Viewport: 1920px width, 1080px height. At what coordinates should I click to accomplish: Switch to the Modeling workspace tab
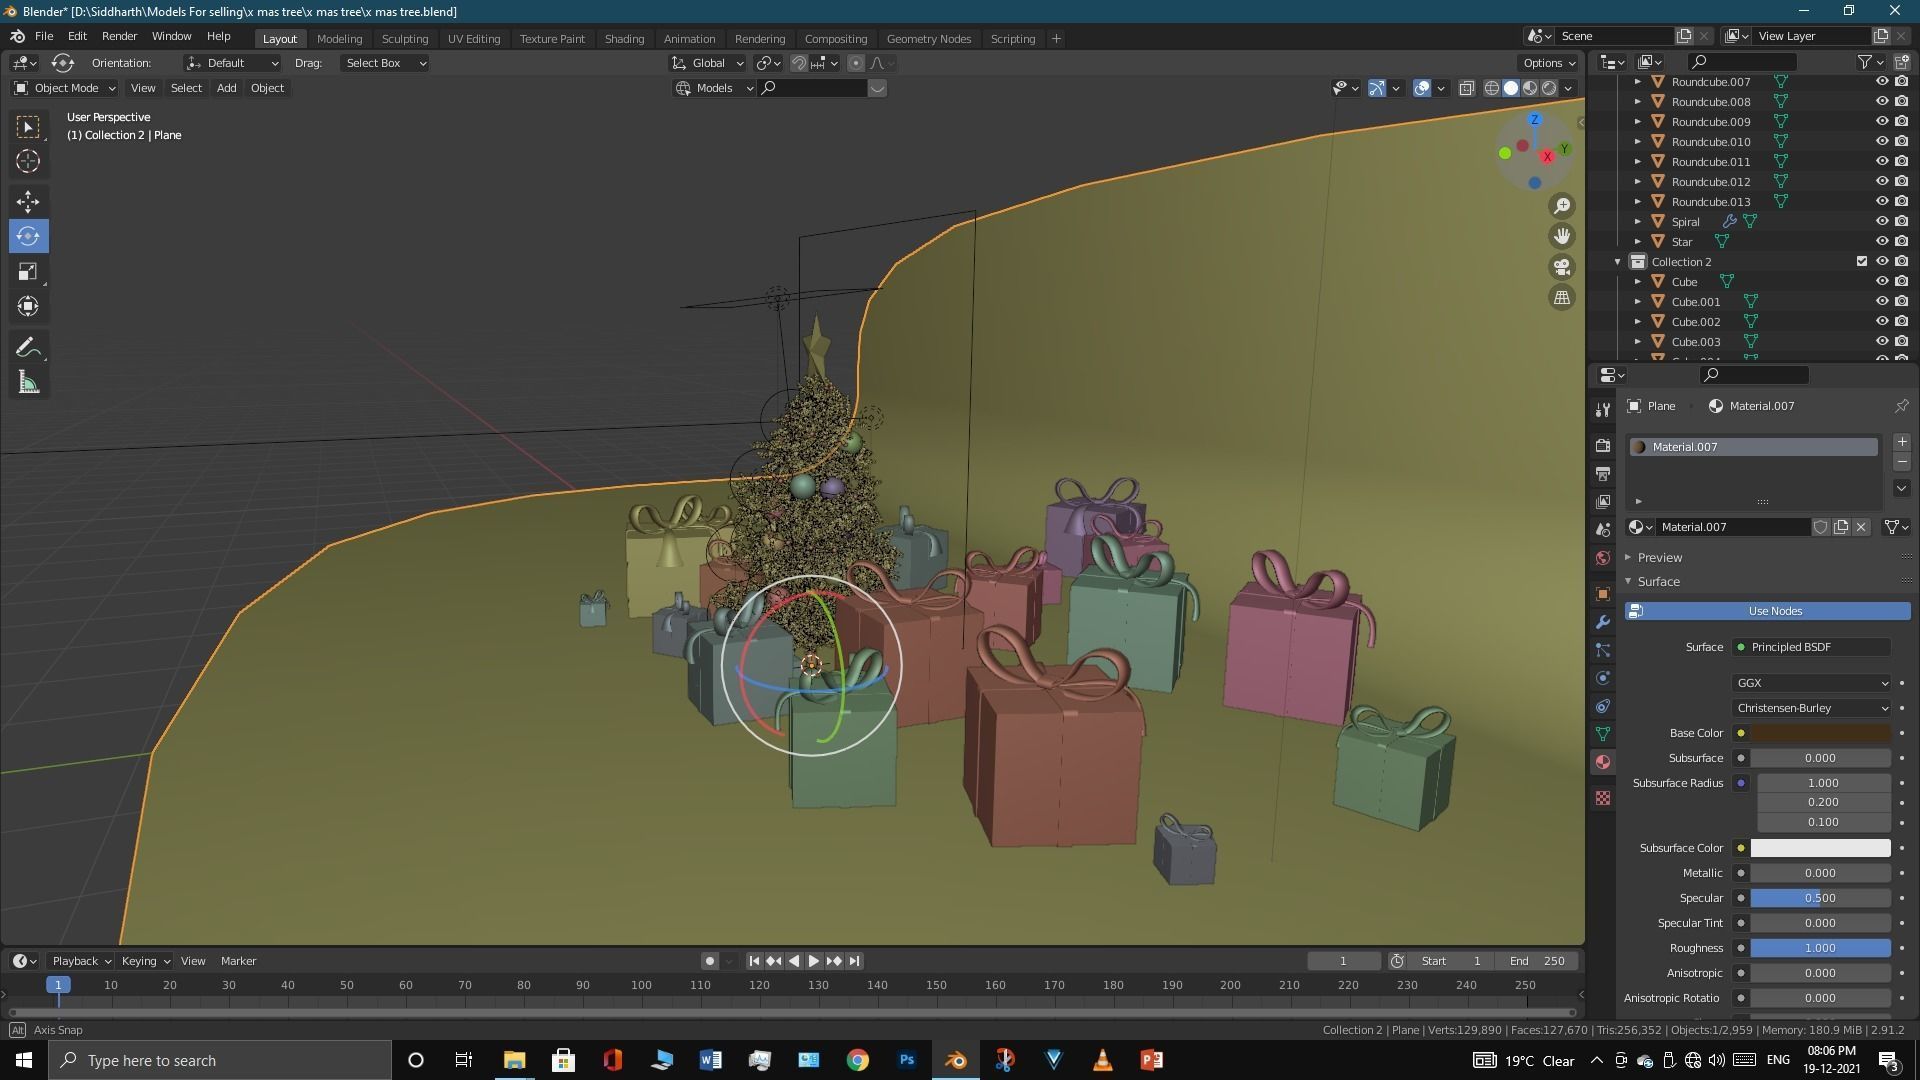339,38
